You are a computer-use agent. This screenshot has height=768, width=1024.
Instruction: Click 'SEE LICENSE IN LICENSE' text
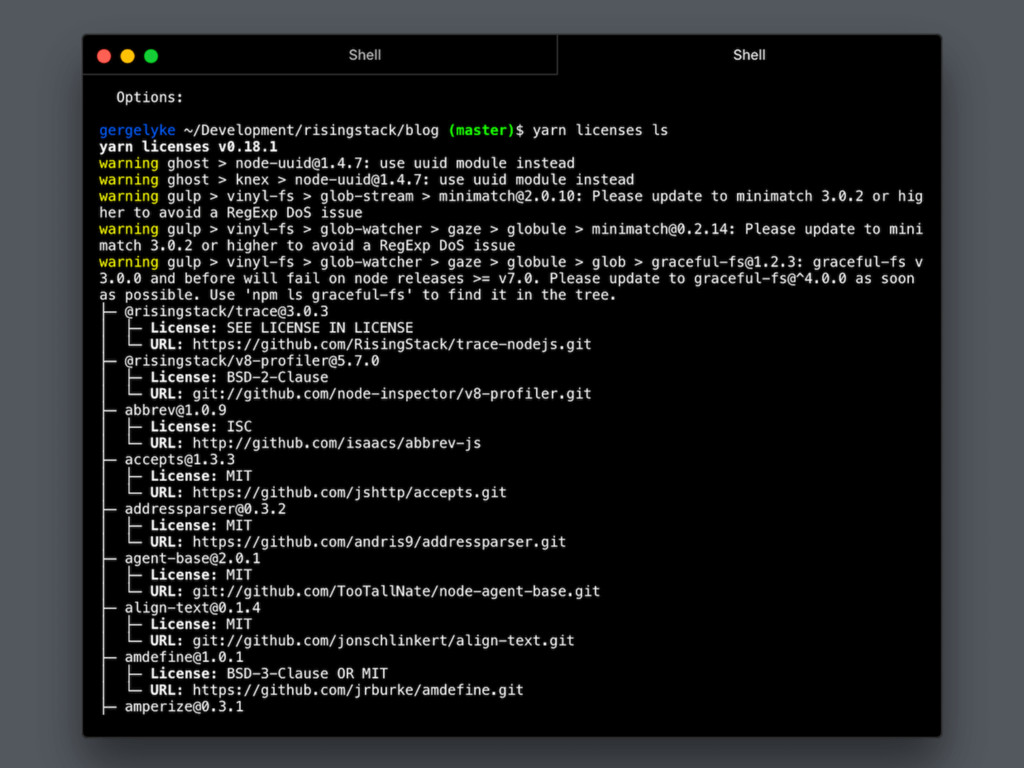point(320,328)
